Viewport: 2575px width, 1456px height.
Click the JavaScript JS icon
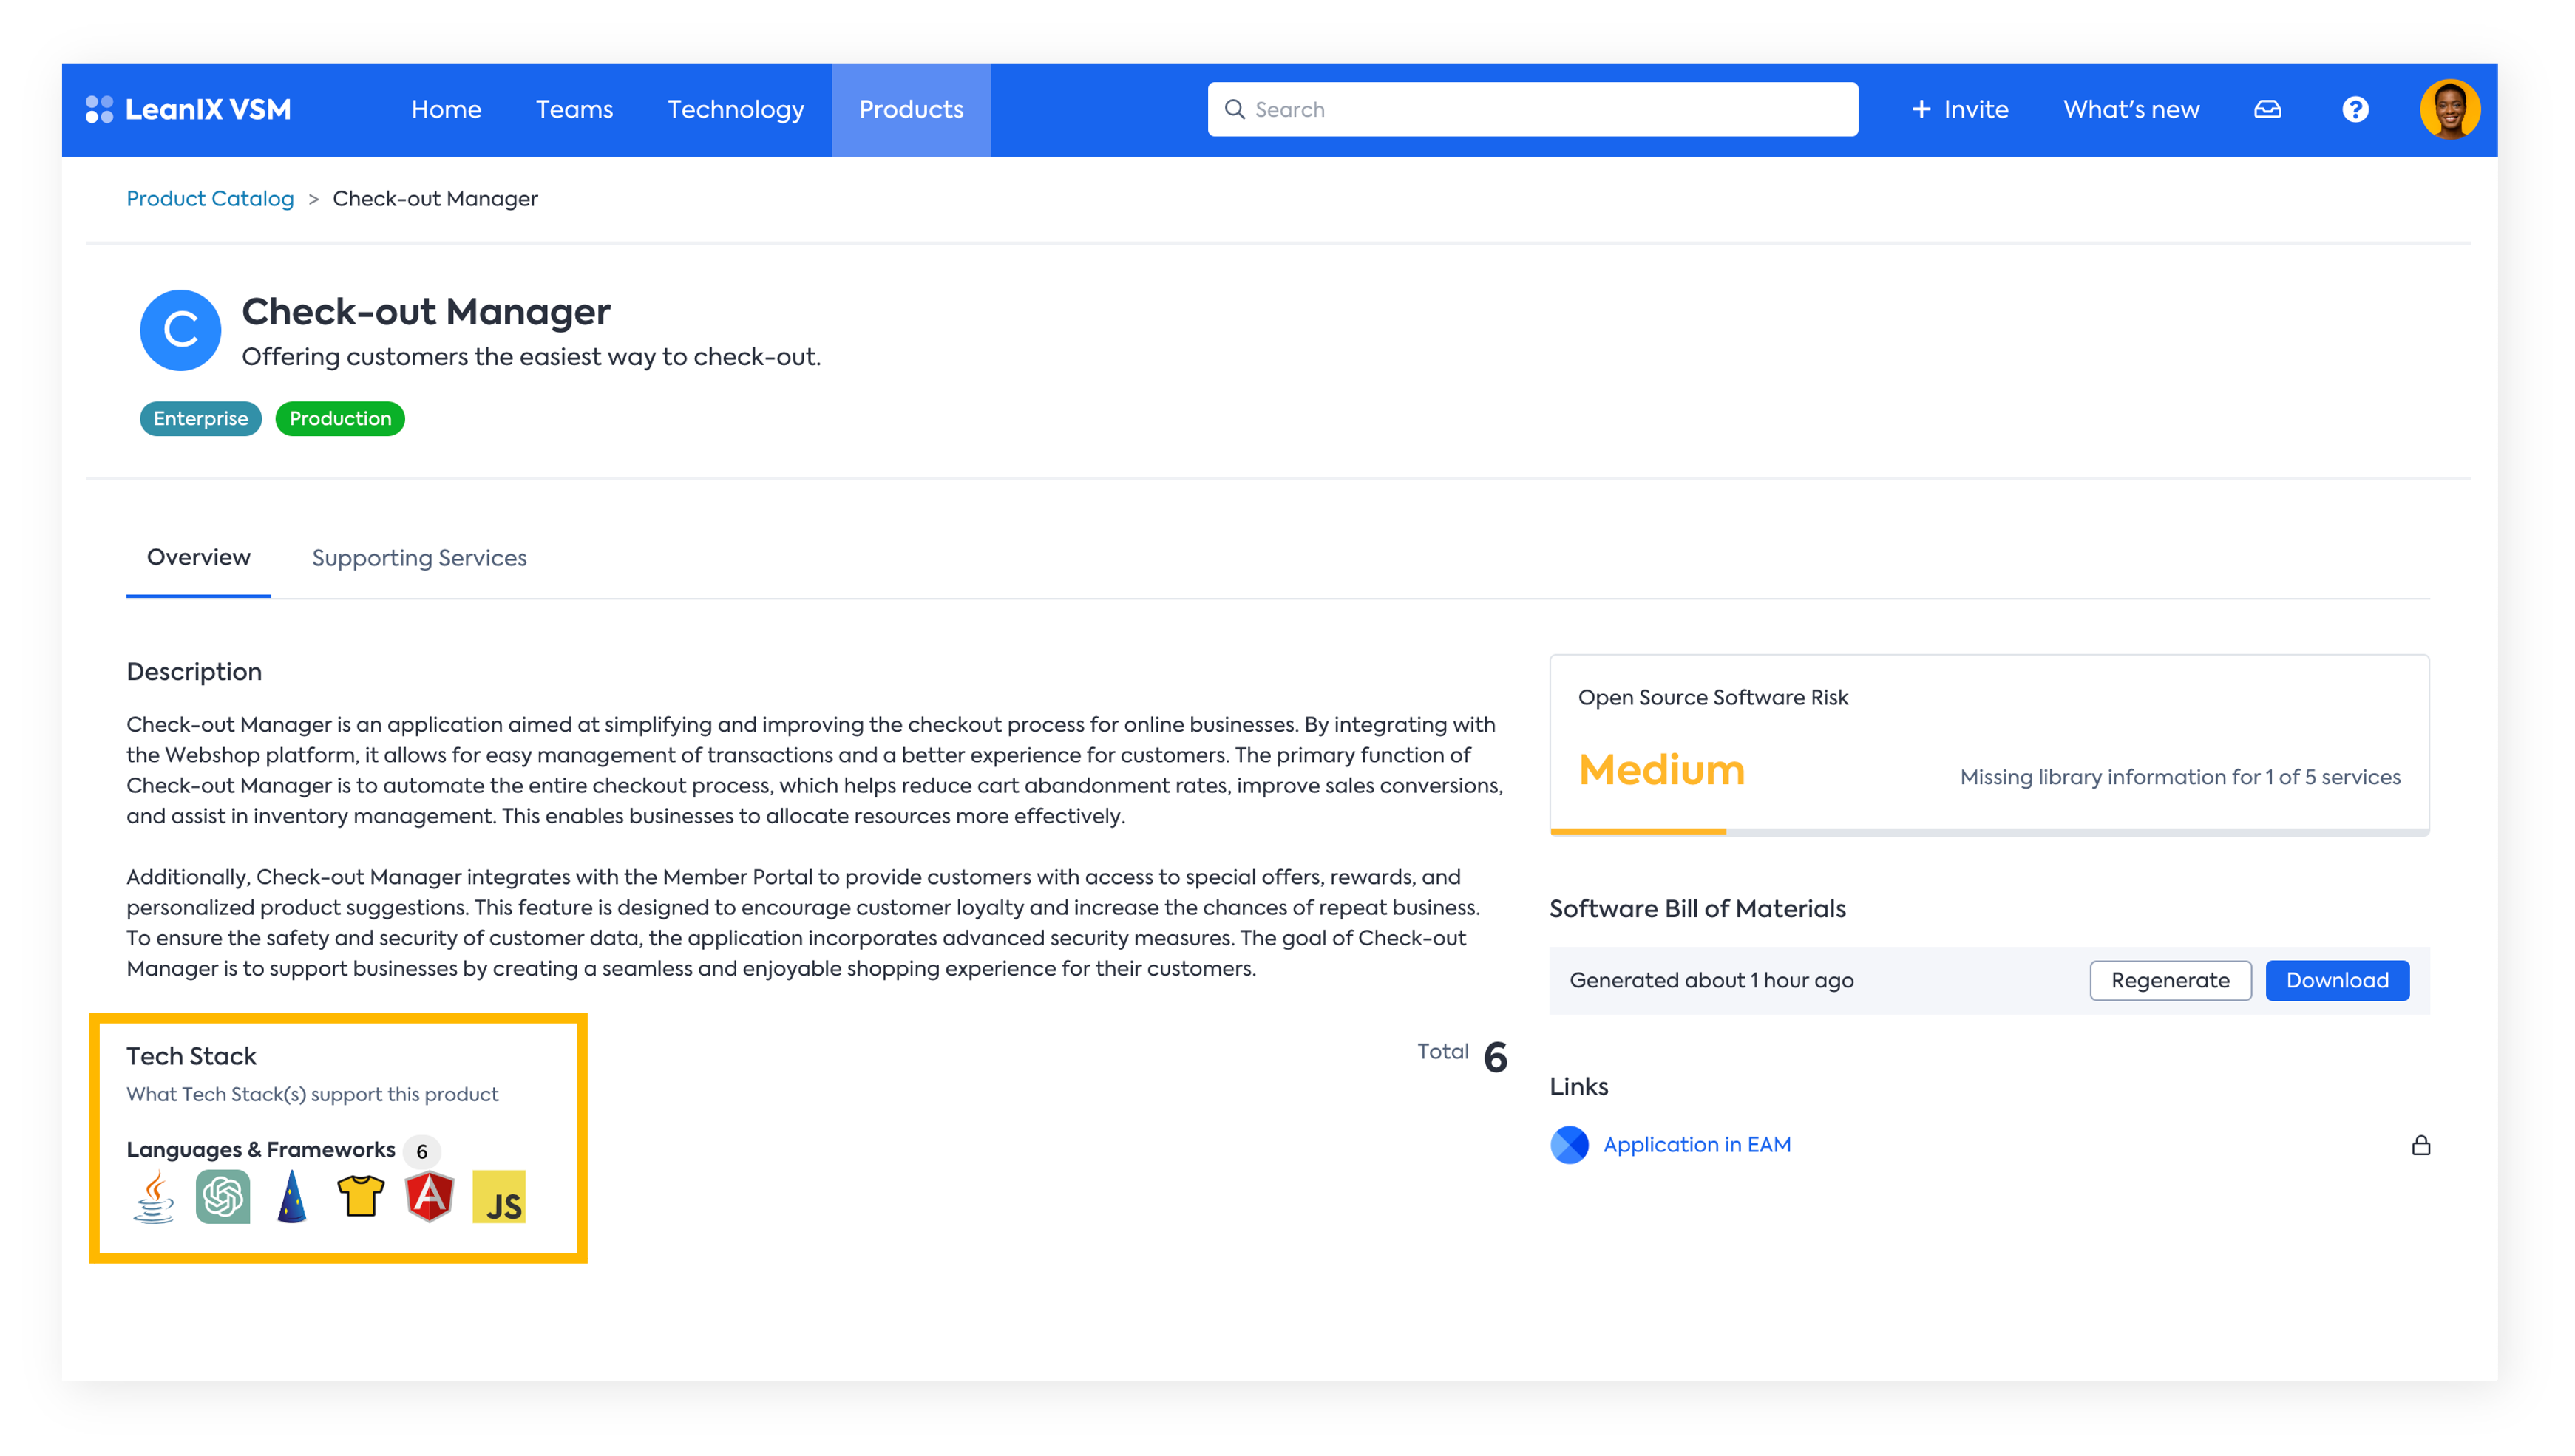coord(499,1197)
